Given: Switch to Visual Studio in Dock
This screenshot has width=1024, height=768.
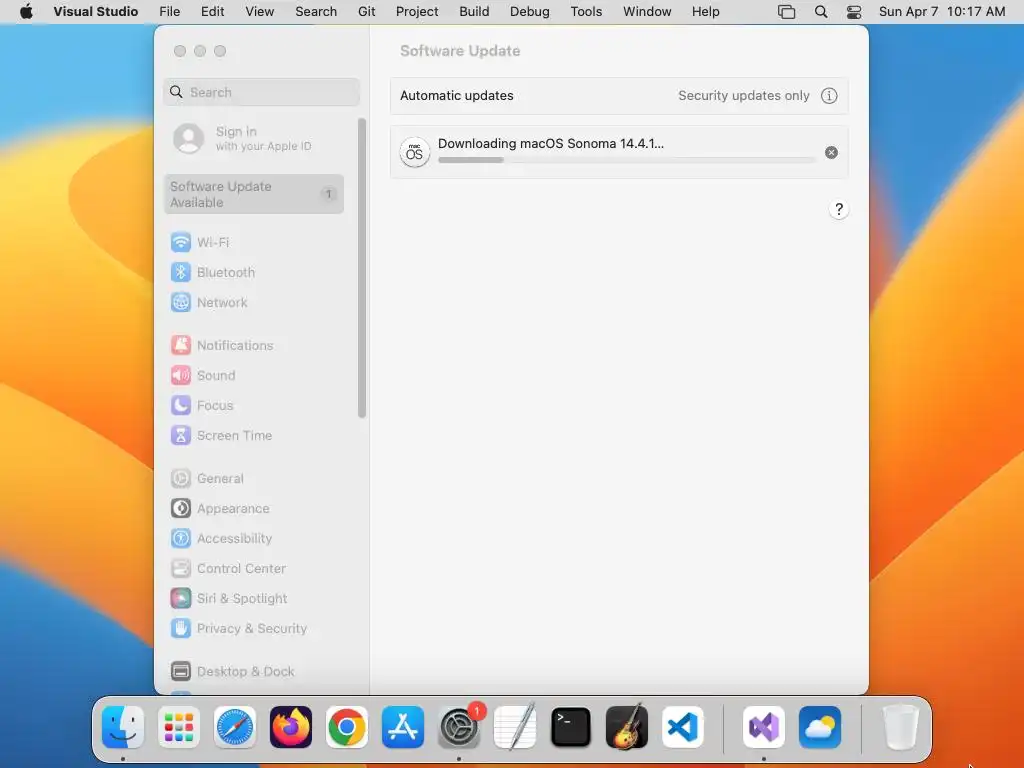Looking at the screenshot, I should click(764, 727).
